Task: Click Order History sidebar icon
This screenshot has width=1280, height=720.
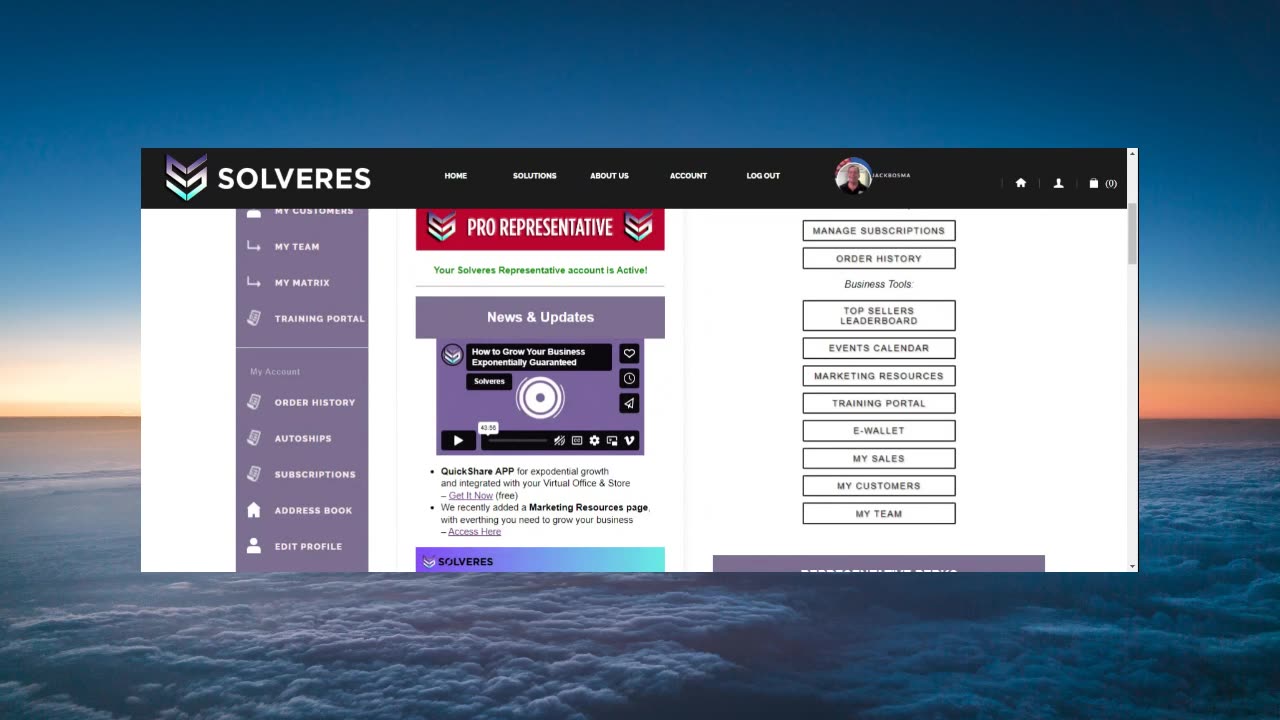Action: point(254,402)
